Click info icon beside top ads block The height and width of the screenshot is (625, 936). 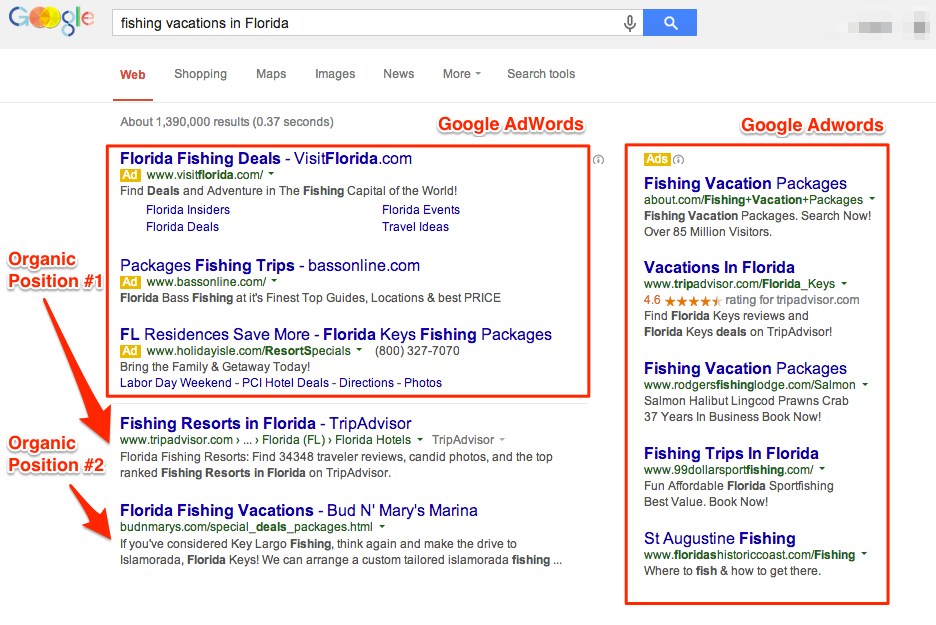(598, 159)
